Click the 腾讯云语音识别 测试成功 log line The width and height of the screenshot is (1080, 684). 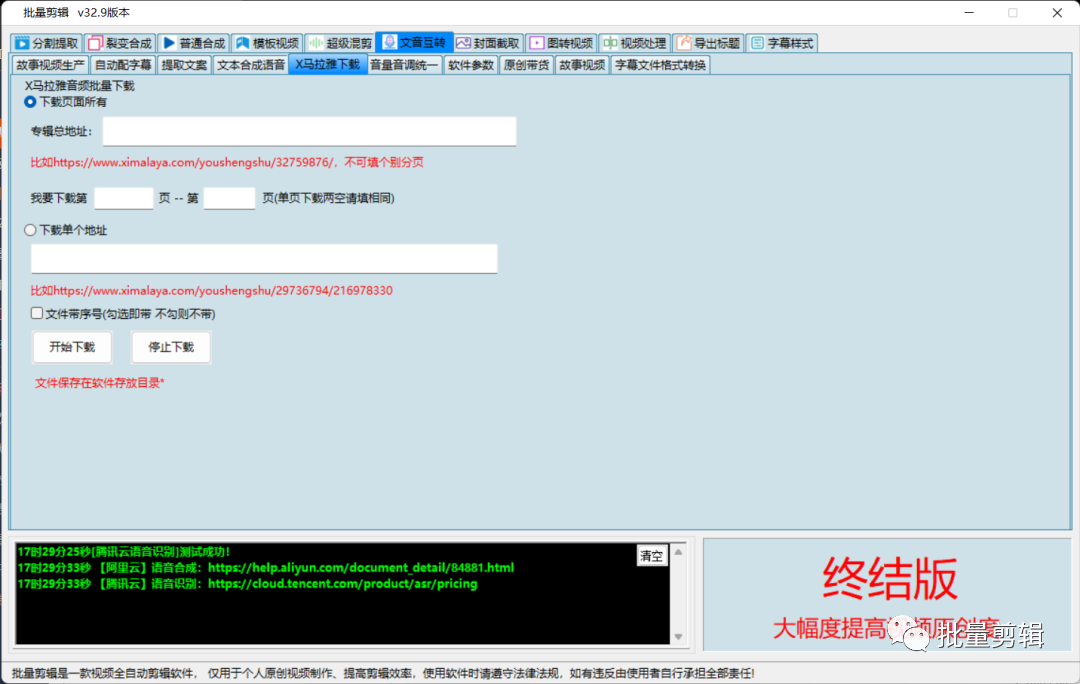[x=124, y=552]
